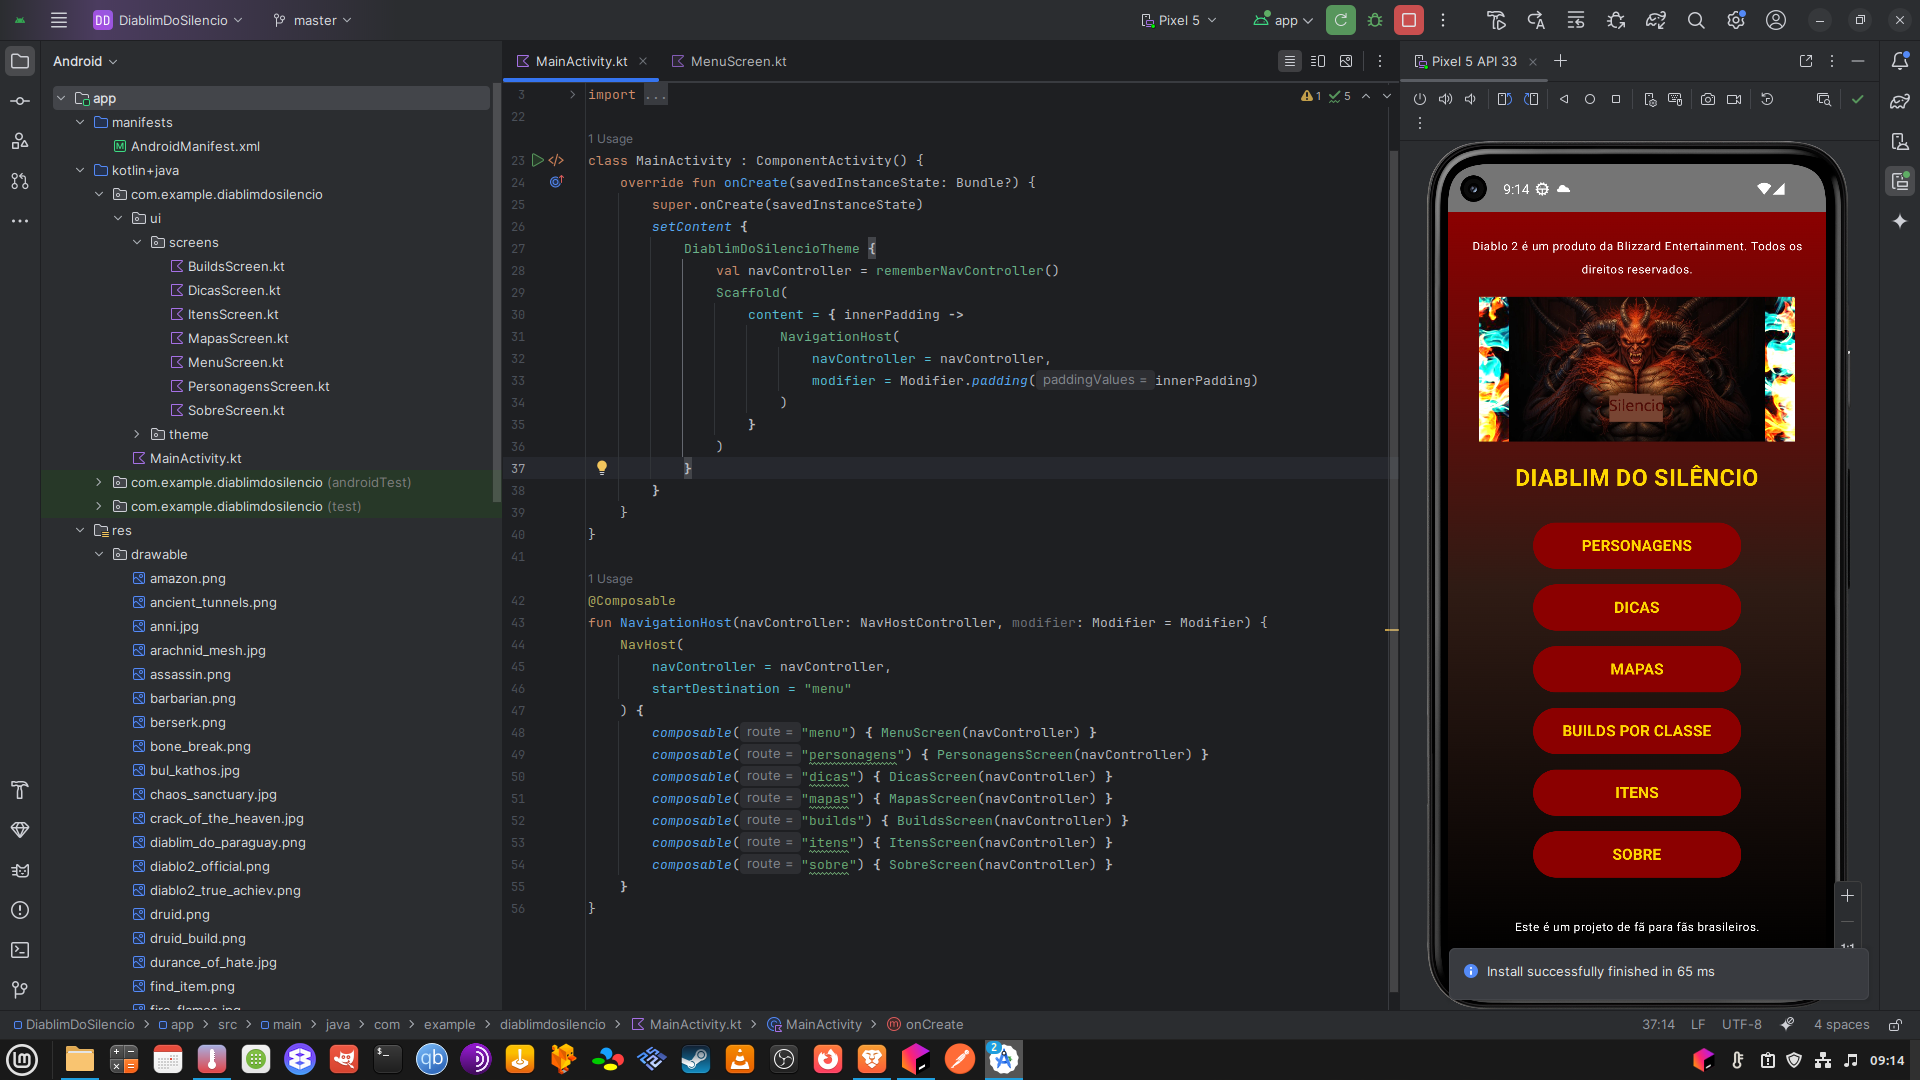
Task: Open the Git tool window
Action: point(20,990)
